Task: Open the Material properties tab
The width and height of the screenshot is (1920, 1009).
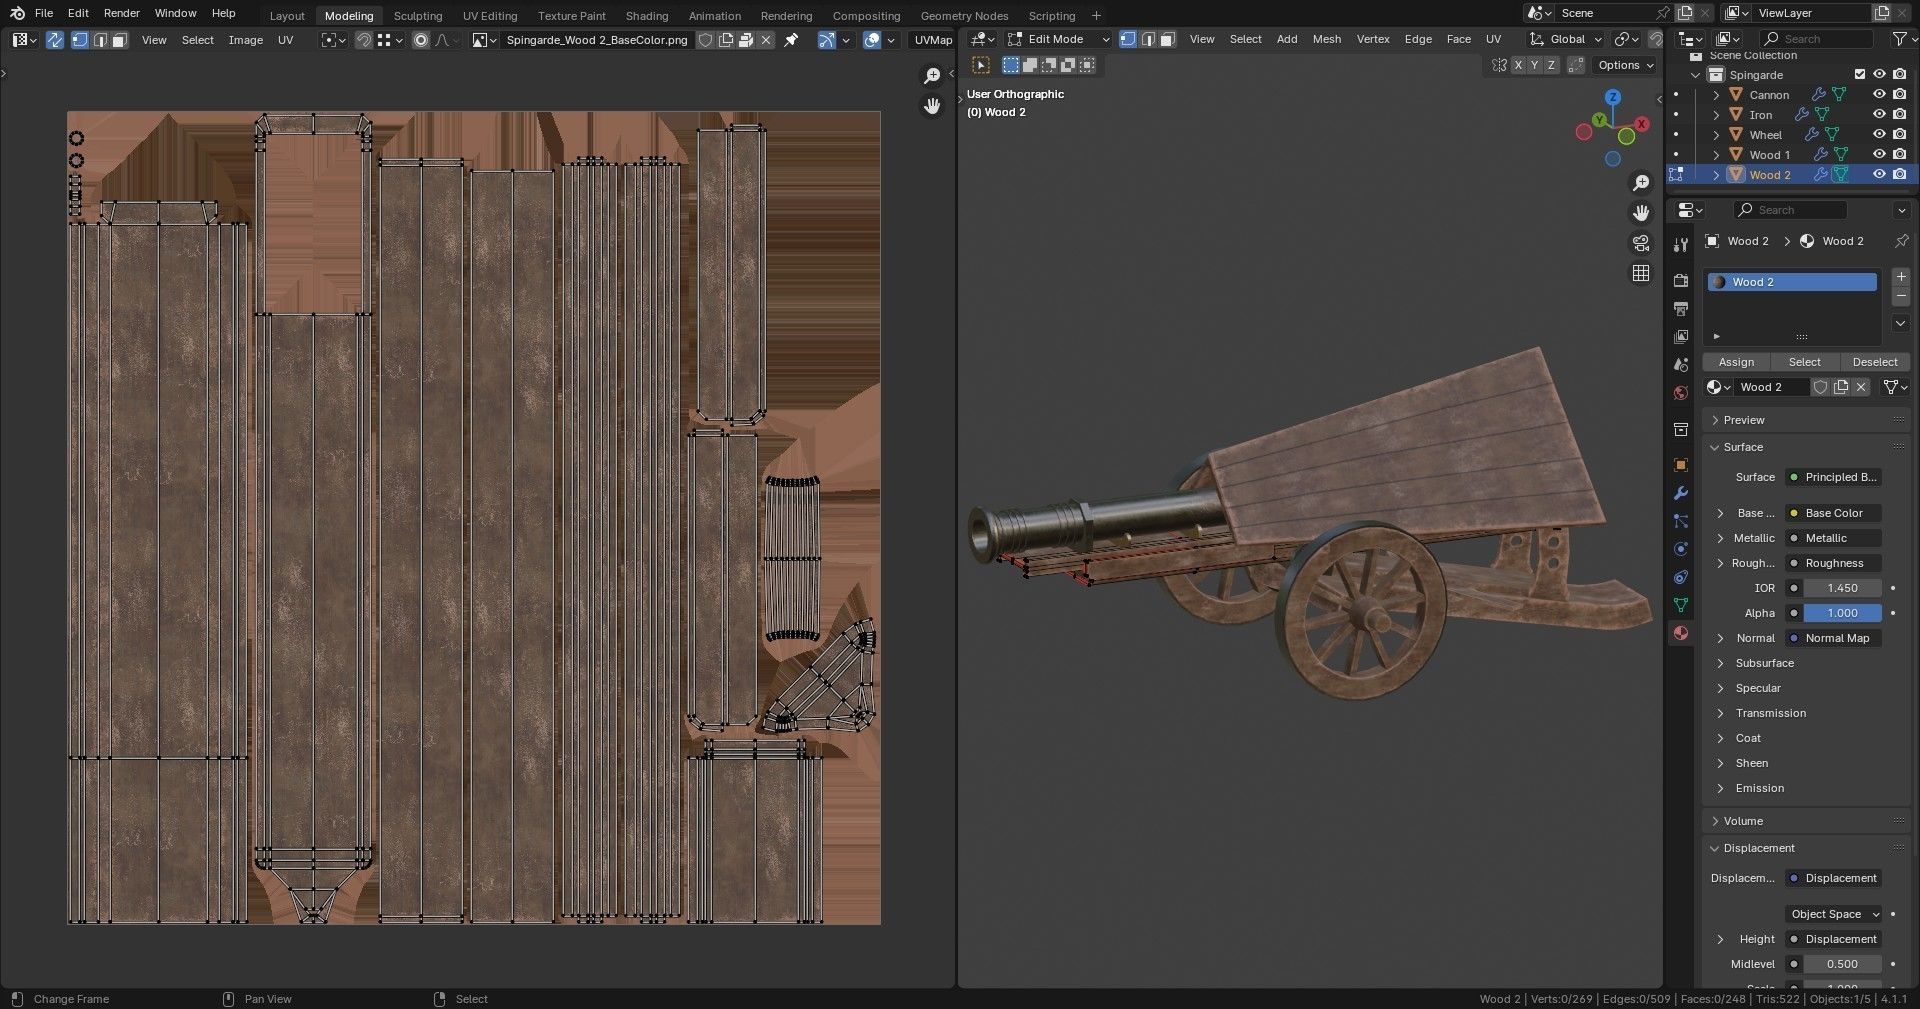Action: click(x=1681, y=633)
